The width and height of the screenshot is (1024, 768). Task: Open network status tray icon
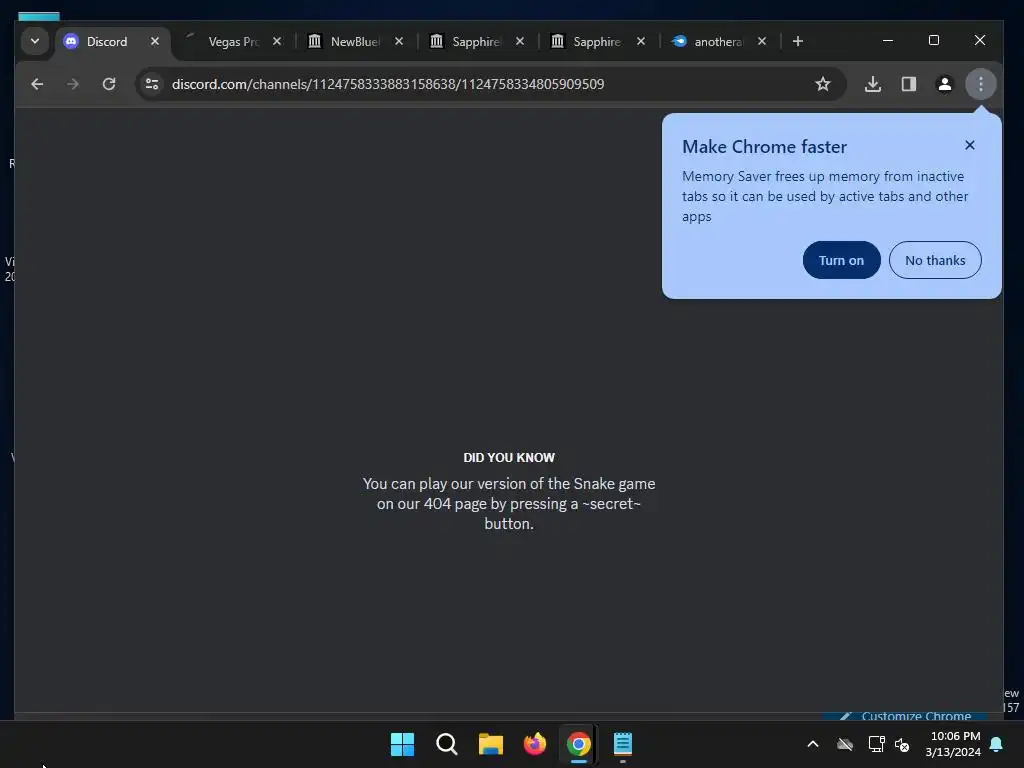(876, 744)
